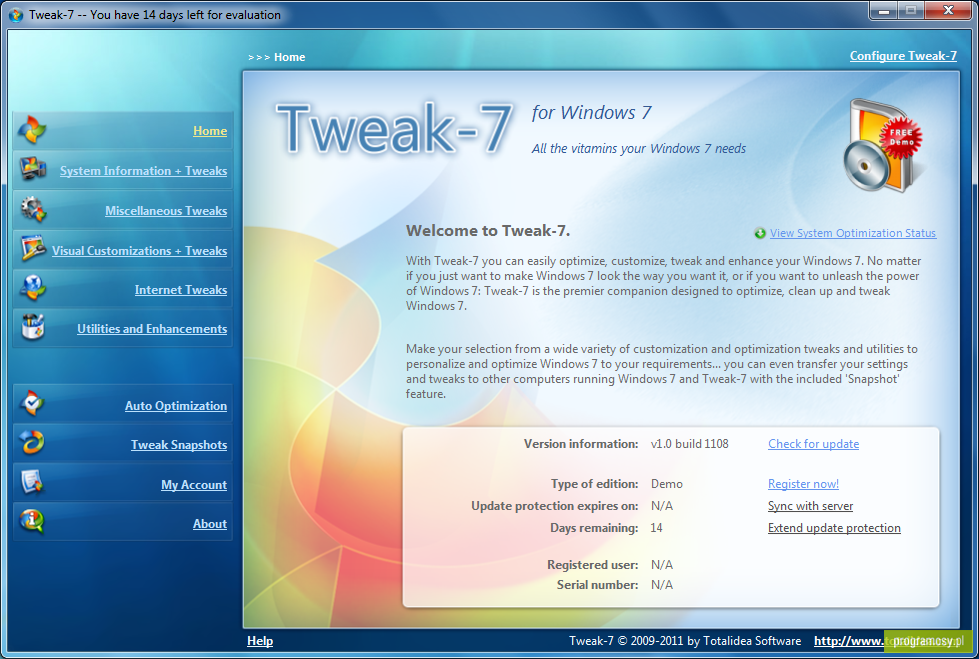Click the Days remaining value 14
Screen dimensions: 979x659
pos(656,528)
